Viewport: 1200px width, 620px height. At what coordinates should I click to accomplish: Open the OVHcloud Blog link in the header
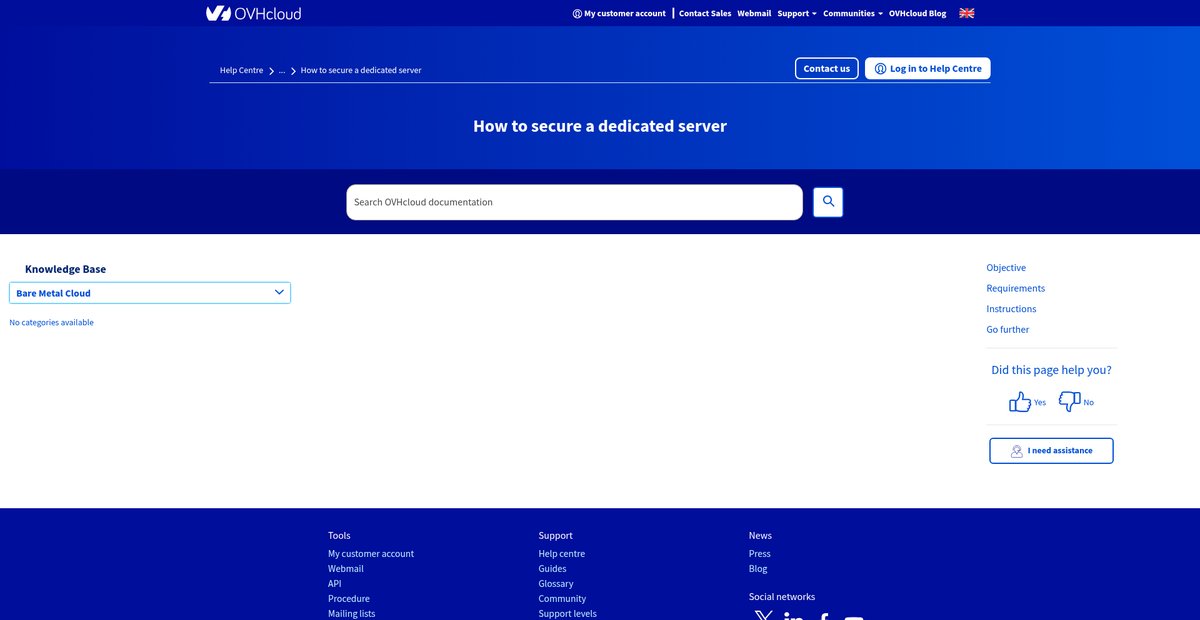[917, 14]
